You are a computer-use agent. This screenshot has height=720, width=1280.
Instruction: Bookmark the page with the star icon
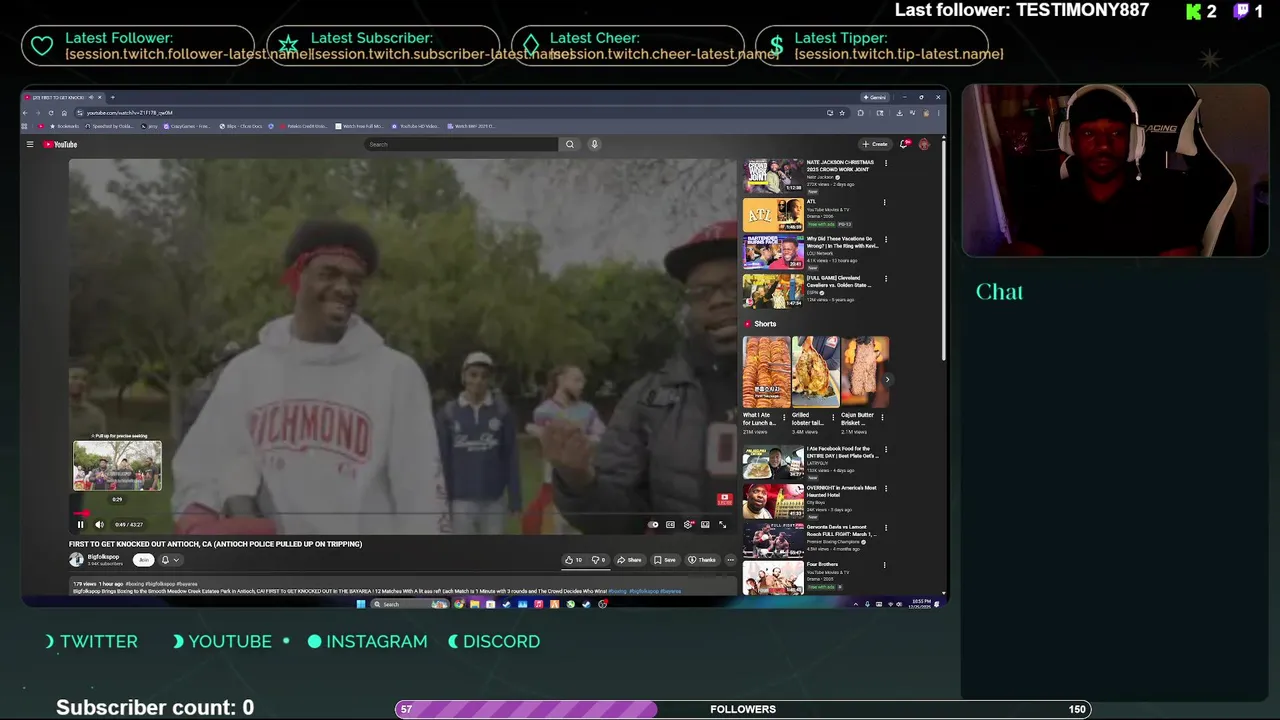coord(842,113)
